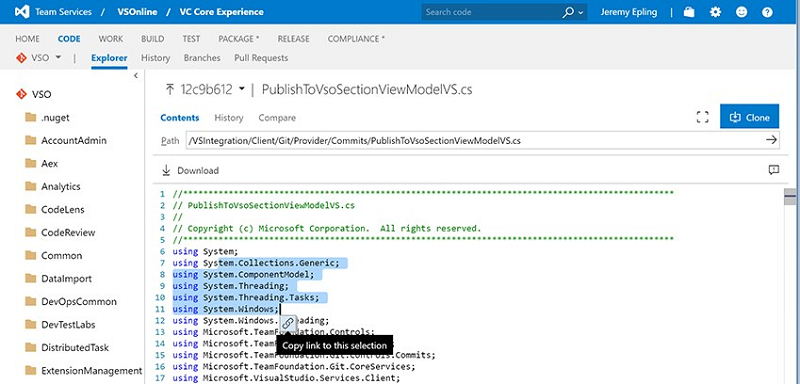
Task: Click the copy link to selection icon
Action: pyautogui.click(x=288, y=323)
